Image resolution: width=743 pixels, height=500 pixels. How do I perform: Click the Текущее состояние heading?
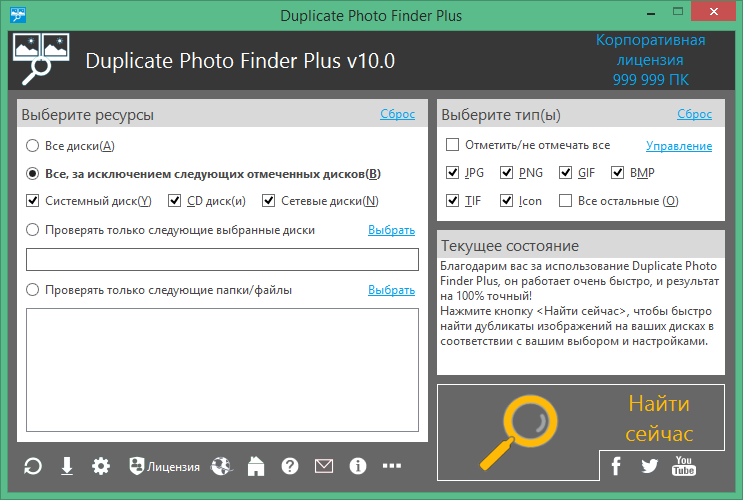click(510, 246)
